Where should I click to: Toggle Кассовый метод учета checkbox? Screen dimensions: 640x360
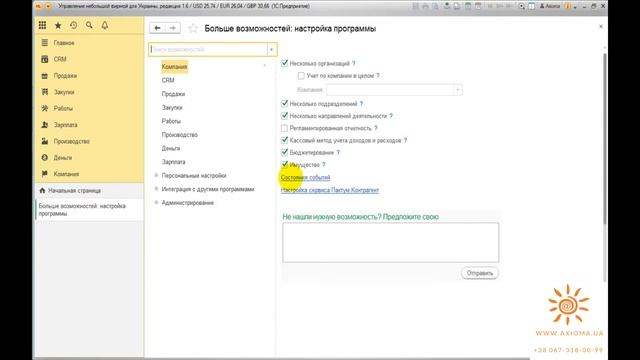(284, 140)
